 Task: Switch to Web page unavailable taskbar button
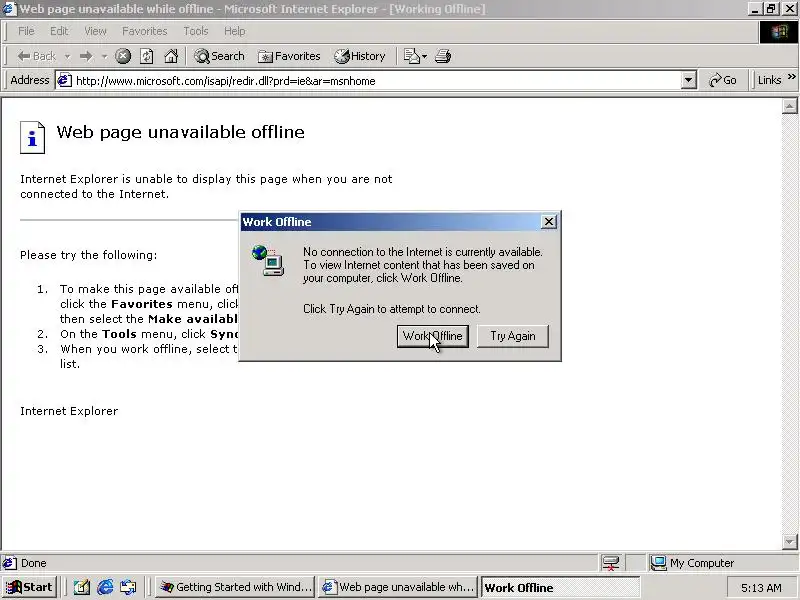click(398, 587)
